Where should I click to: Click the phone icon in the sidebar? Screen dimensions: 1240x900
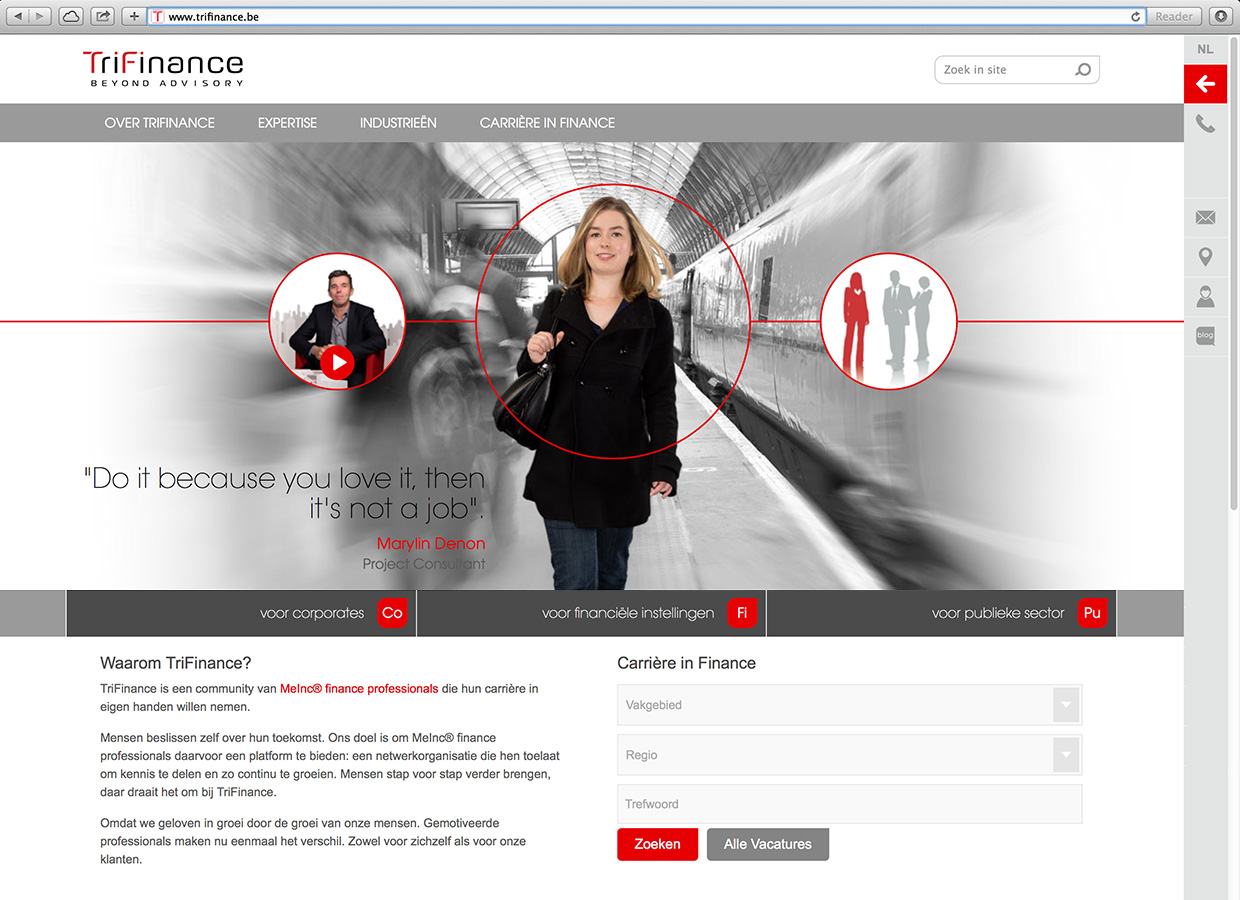1205,124
